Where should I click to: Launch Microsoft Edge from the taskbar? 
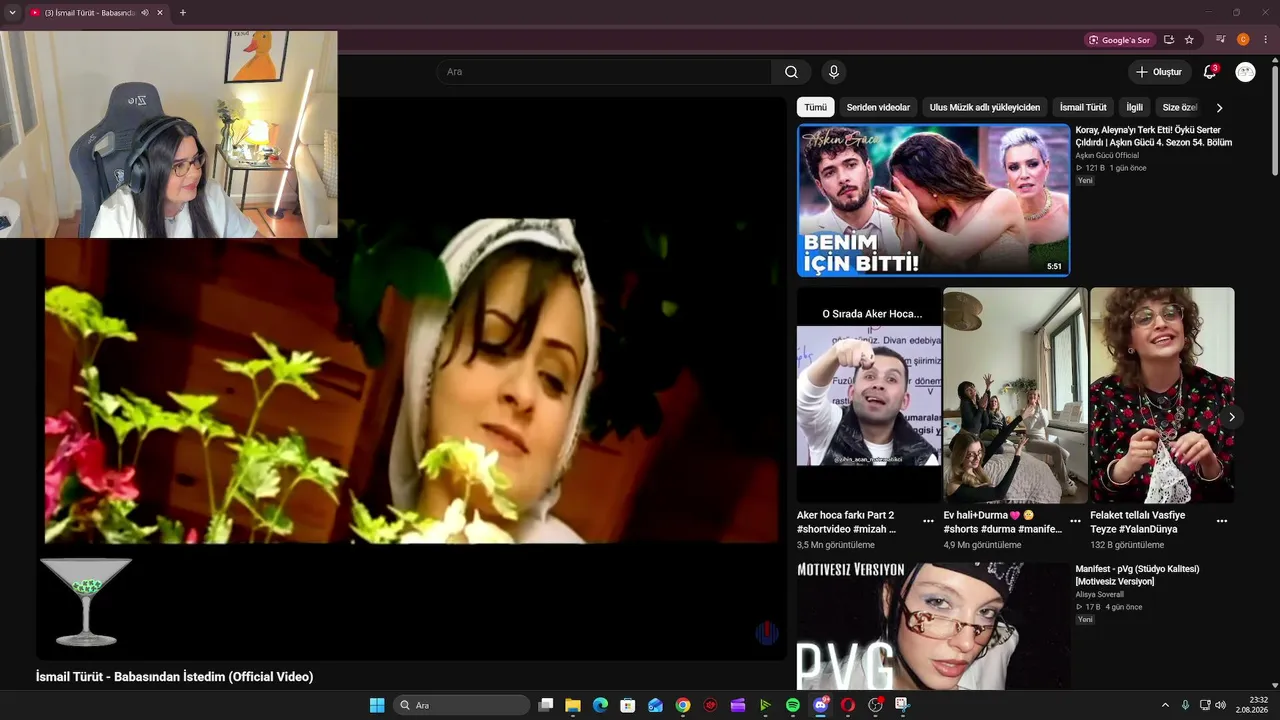coord(600,705)
